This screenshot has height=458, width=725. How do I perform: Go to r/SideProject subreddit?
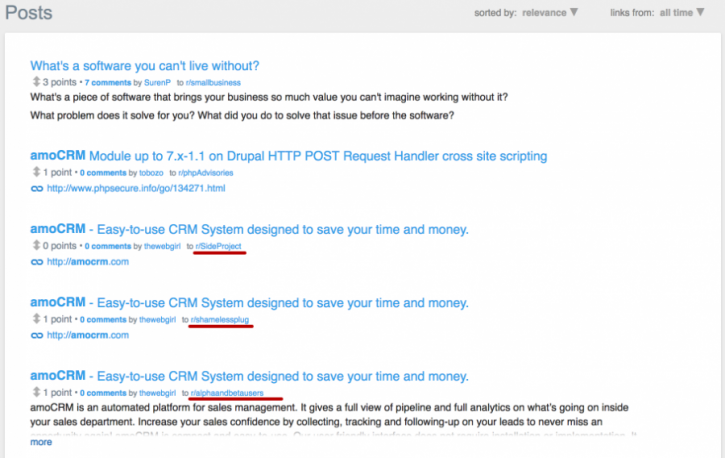tap(218, 246)
